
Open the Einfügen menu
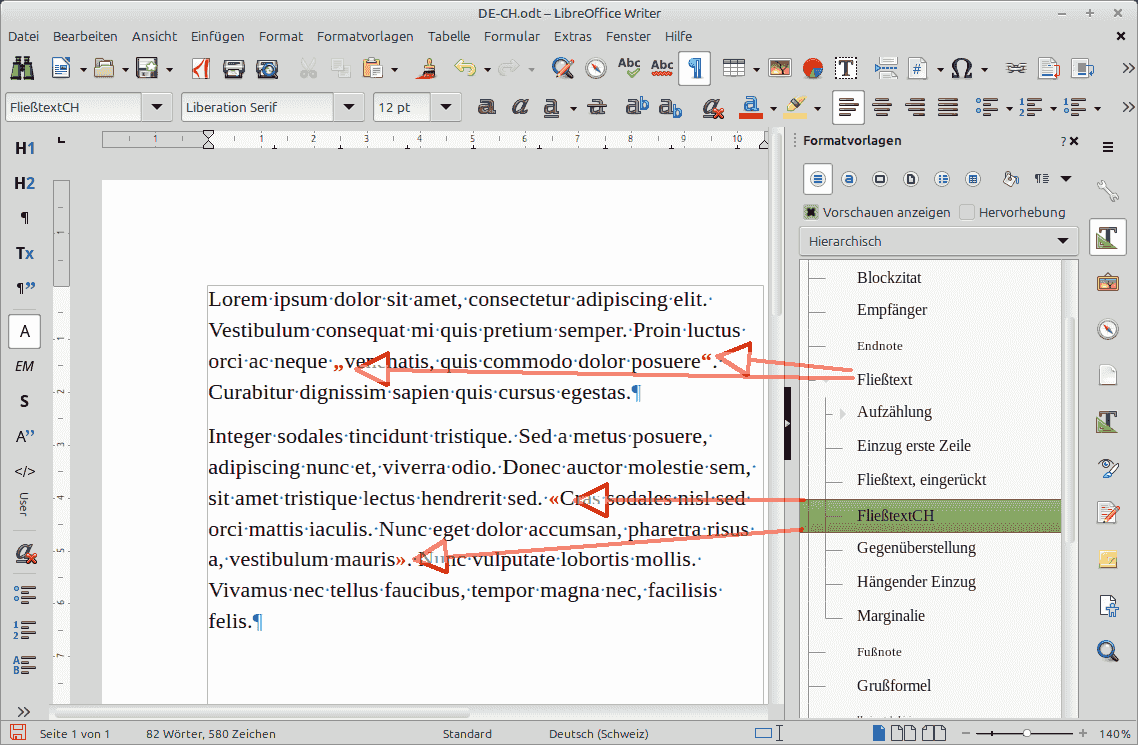point(218,36)
